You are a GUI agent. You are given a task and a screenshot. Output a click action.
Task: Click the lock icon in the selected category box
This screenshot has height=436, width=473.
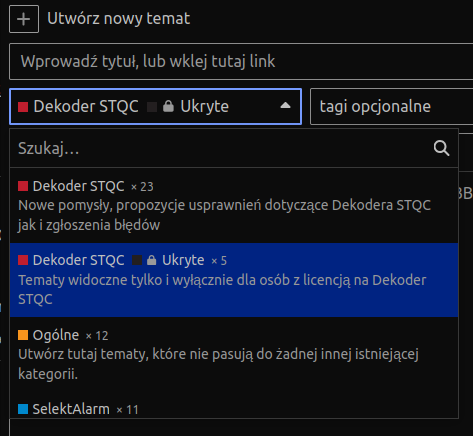168,106
